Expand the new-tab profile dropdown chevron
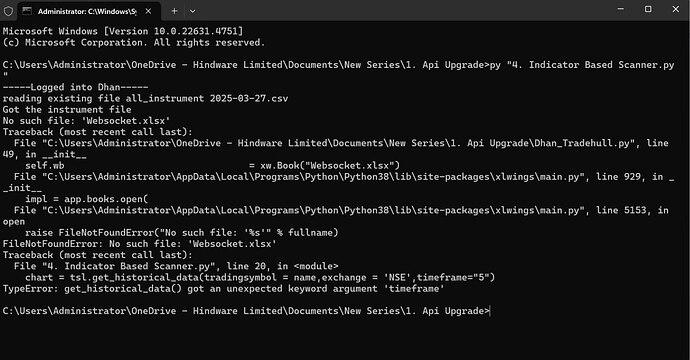 (192, 11)
